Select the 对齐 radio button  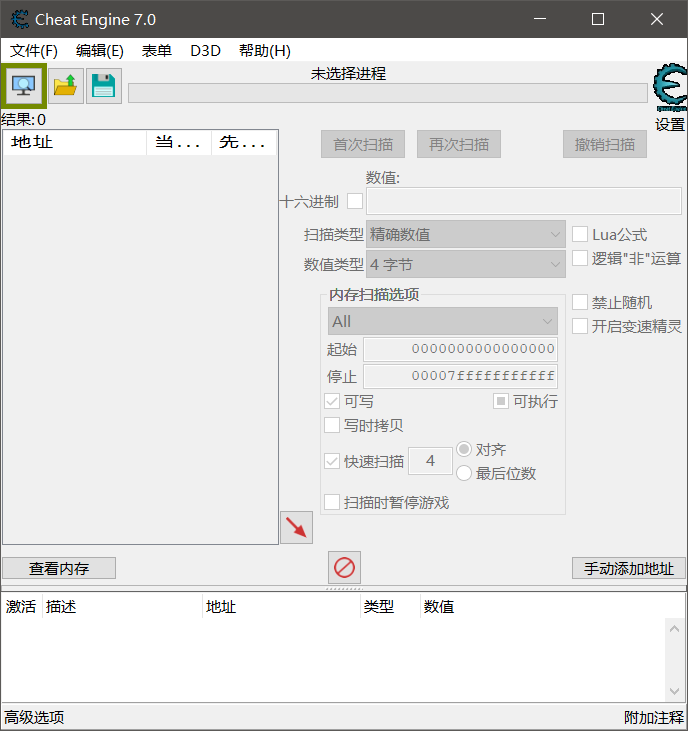click(x=464, y=449)
